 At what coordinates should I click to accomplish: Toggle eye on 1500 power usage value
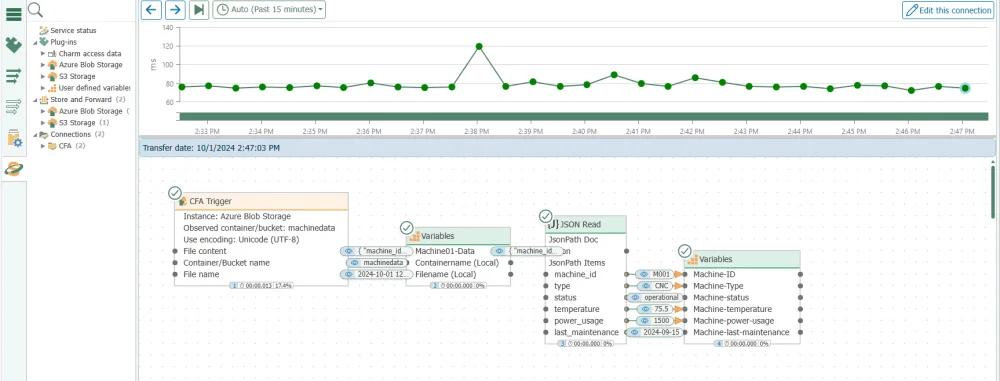pyautogui.click(x=644, y=320)
